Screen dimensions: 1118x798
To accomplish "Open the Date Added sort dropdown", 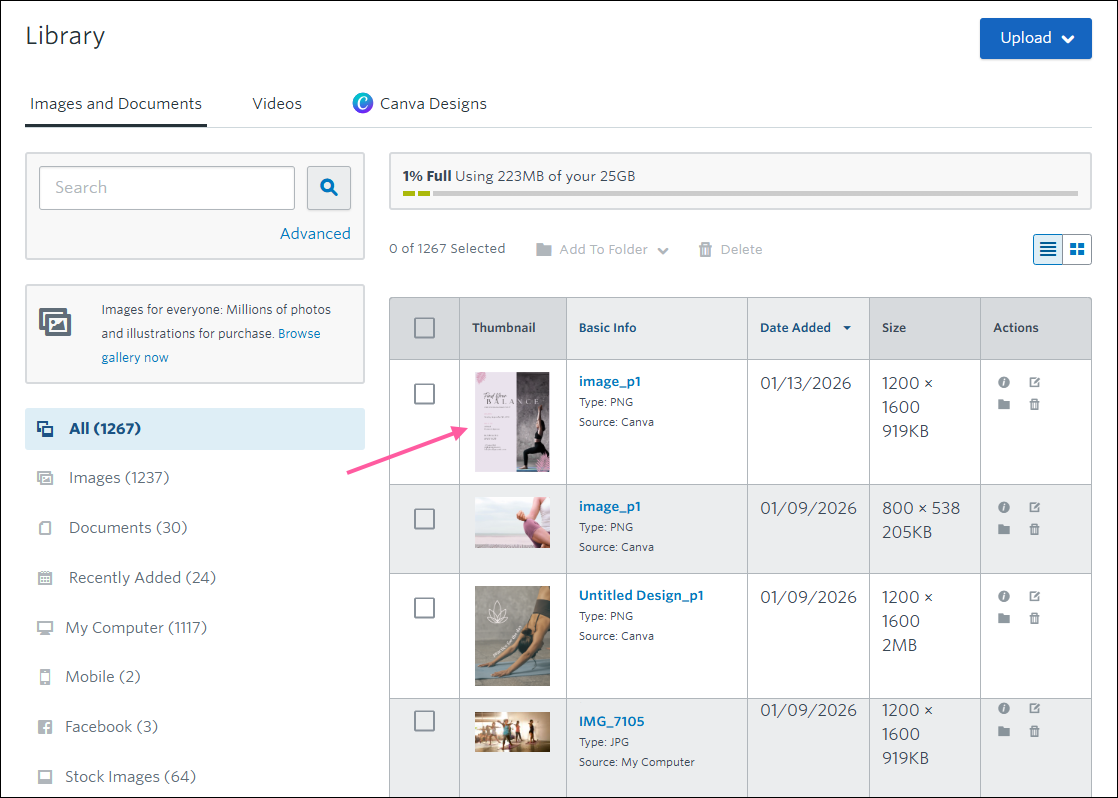I will click(x=846, y=327).
